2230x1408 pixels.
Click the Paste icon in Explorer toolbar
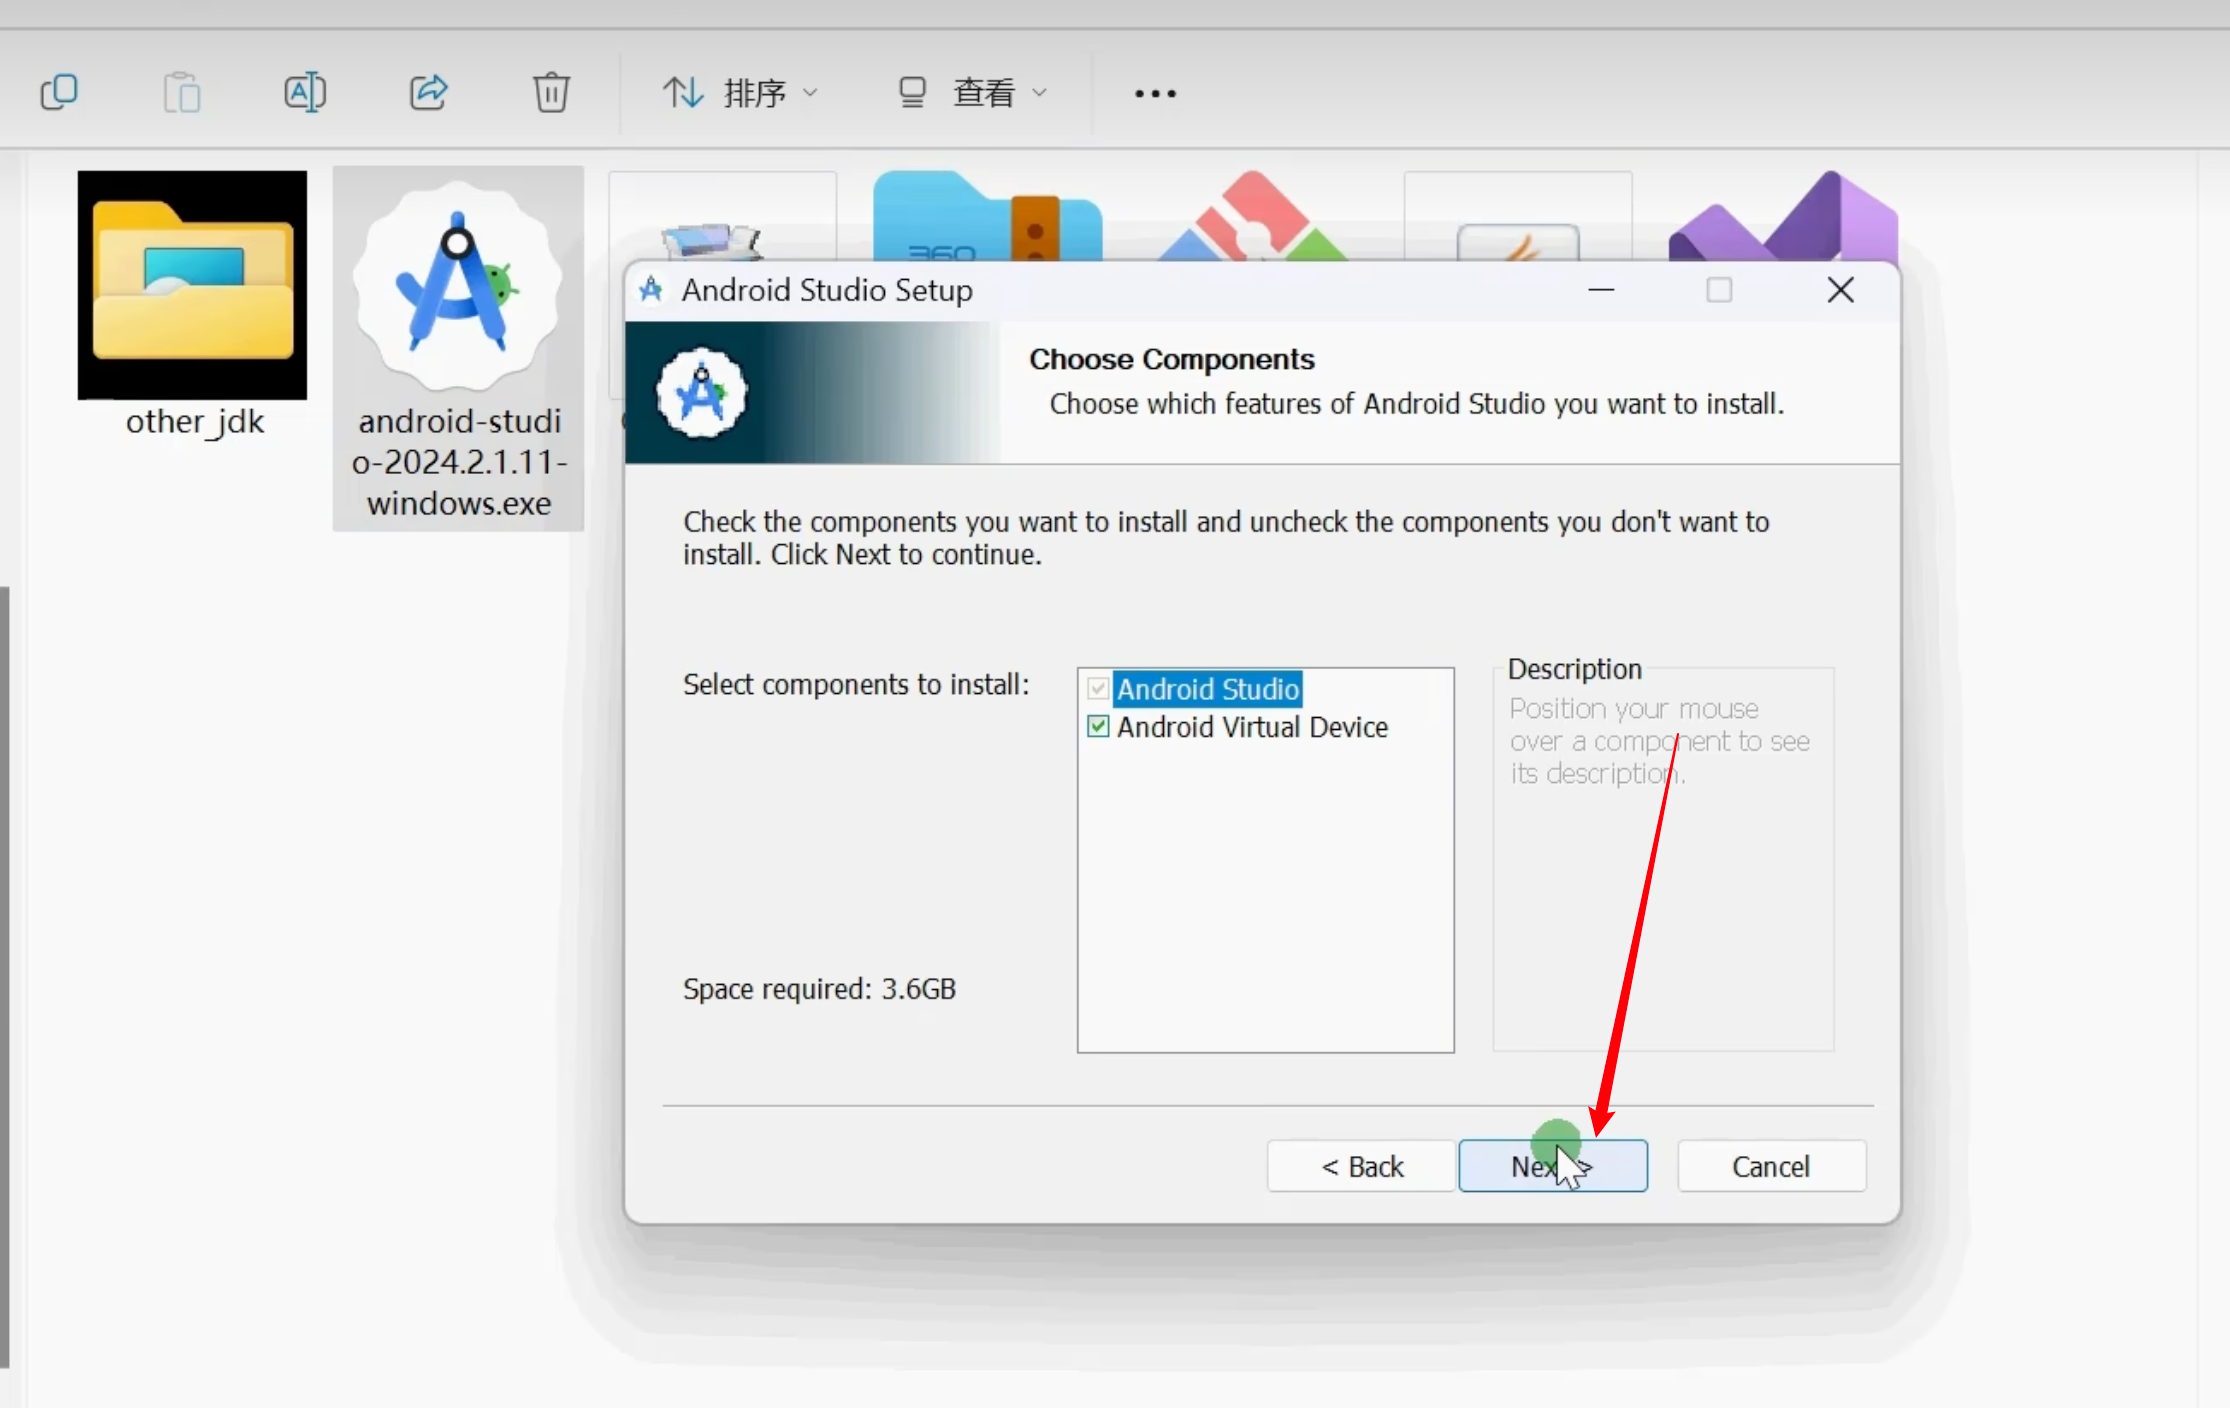pyautogui.click(x=182, y=92)
